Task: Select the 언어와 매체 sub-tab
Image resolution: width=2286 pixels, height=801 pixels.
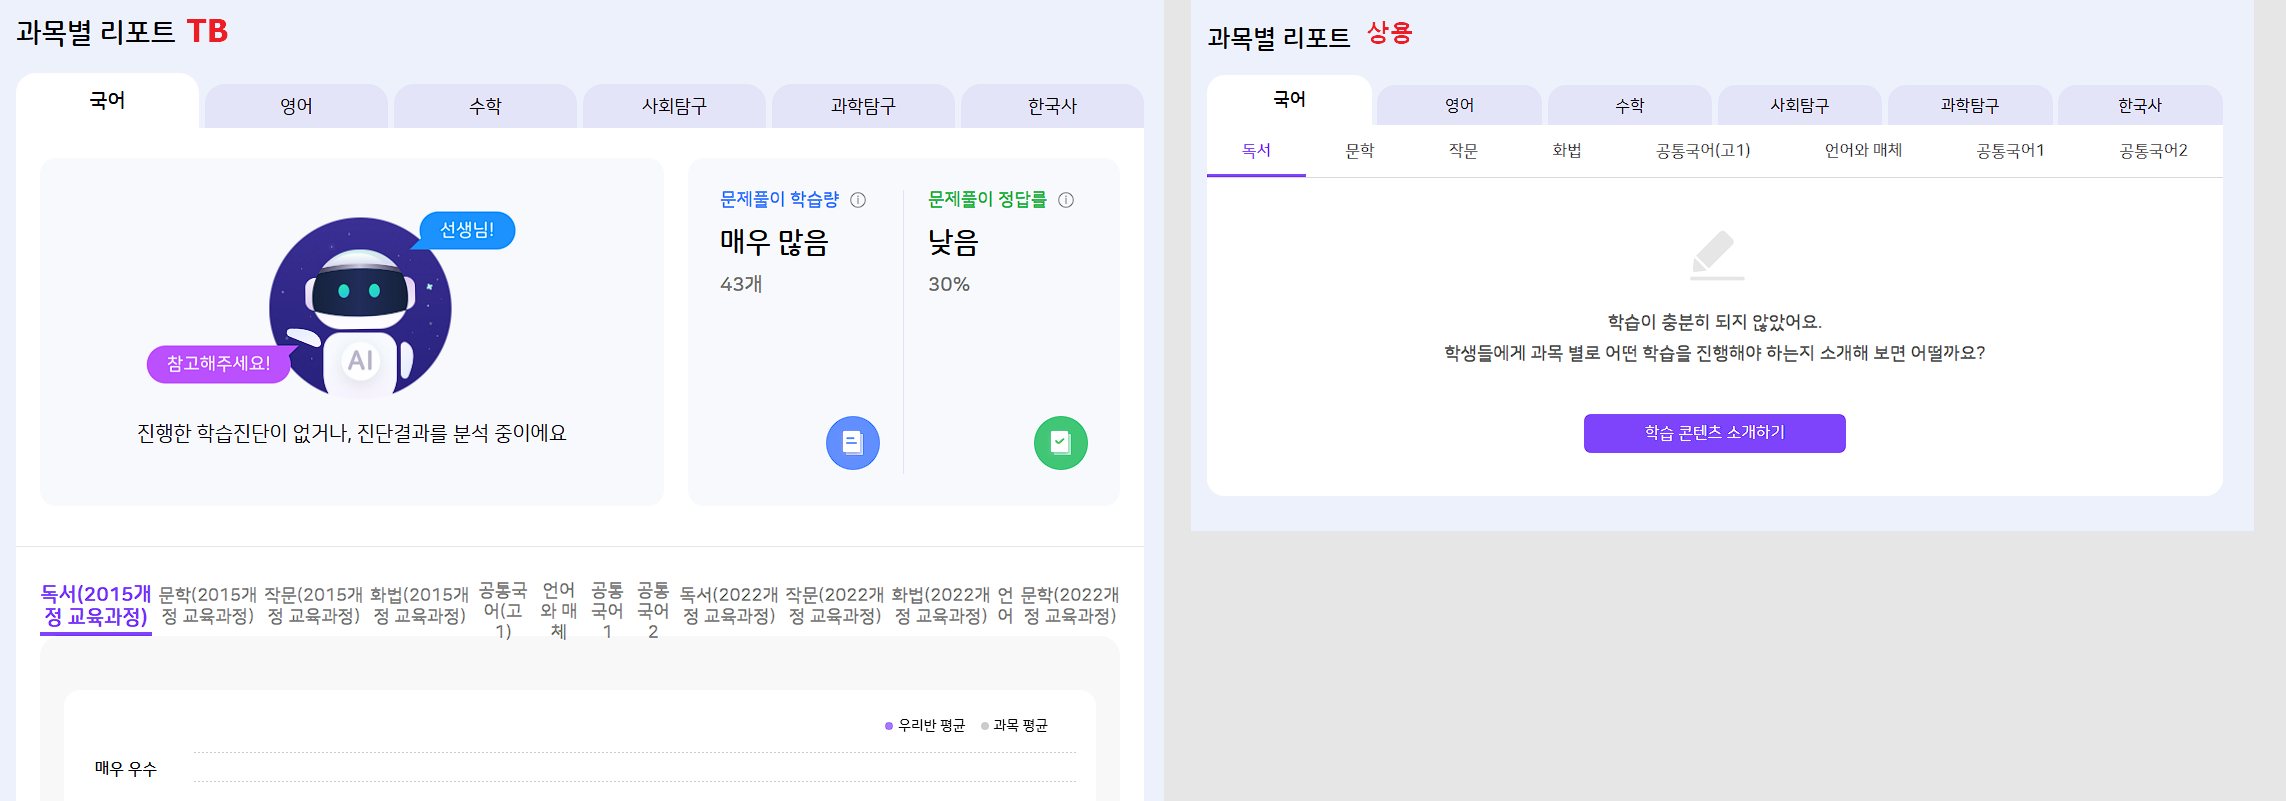Action: pos(1863,151)
